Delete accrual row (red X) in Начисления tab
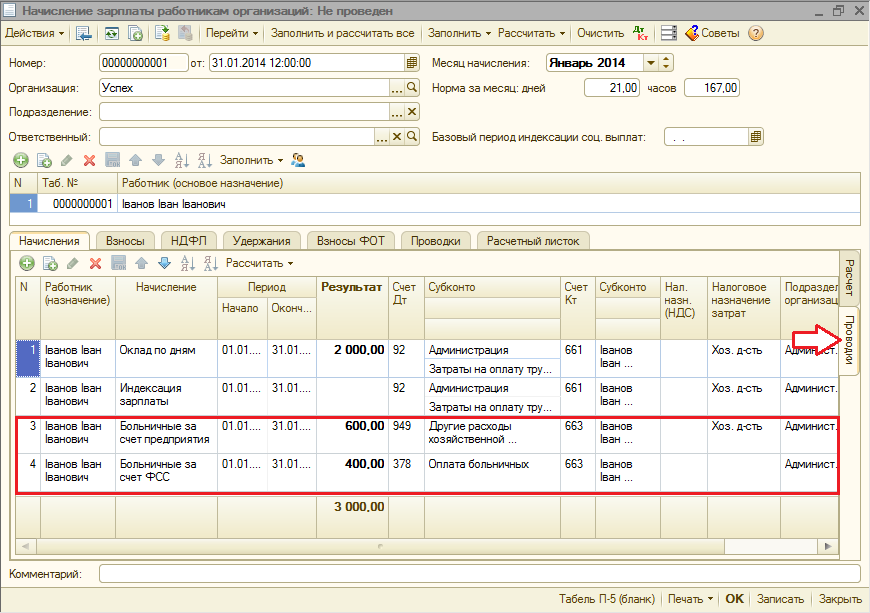This screenshot has height=613, width=870. click(x=95, y=263)
